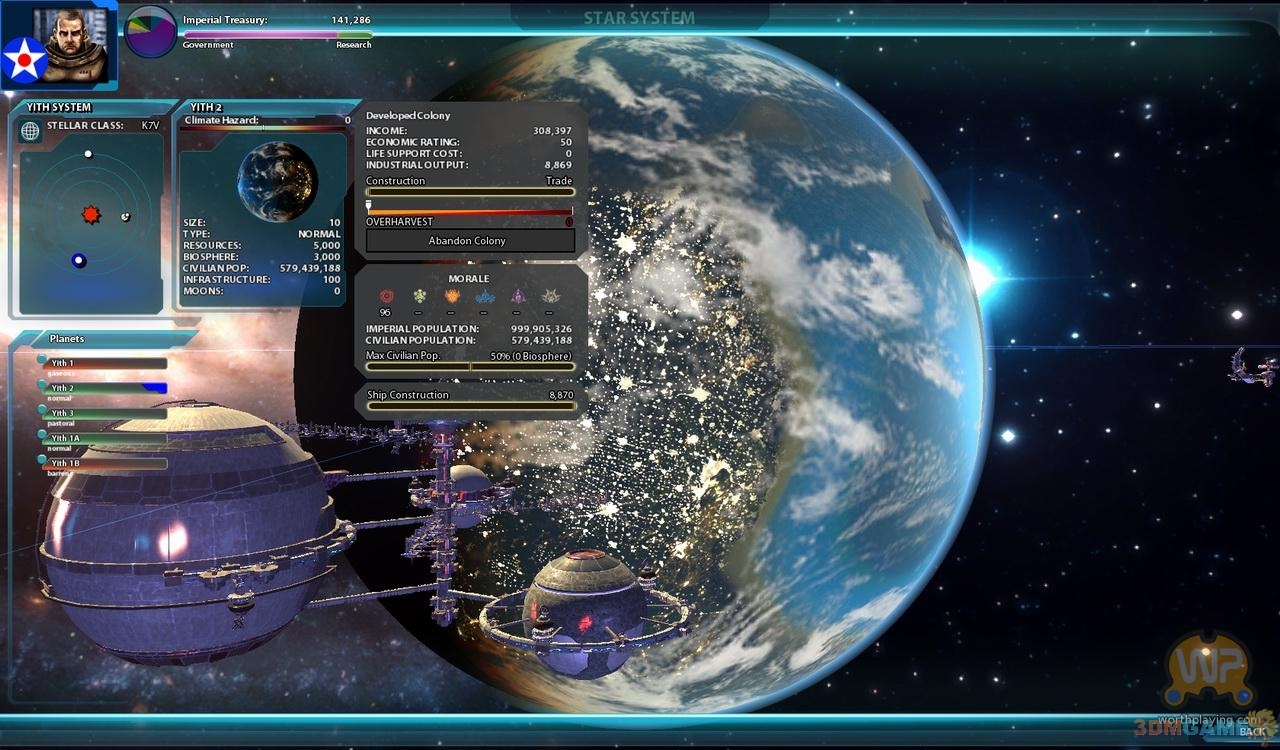Click the red human faction morale icon
This screenshot has width=1280, height=750.
point(385,296)
